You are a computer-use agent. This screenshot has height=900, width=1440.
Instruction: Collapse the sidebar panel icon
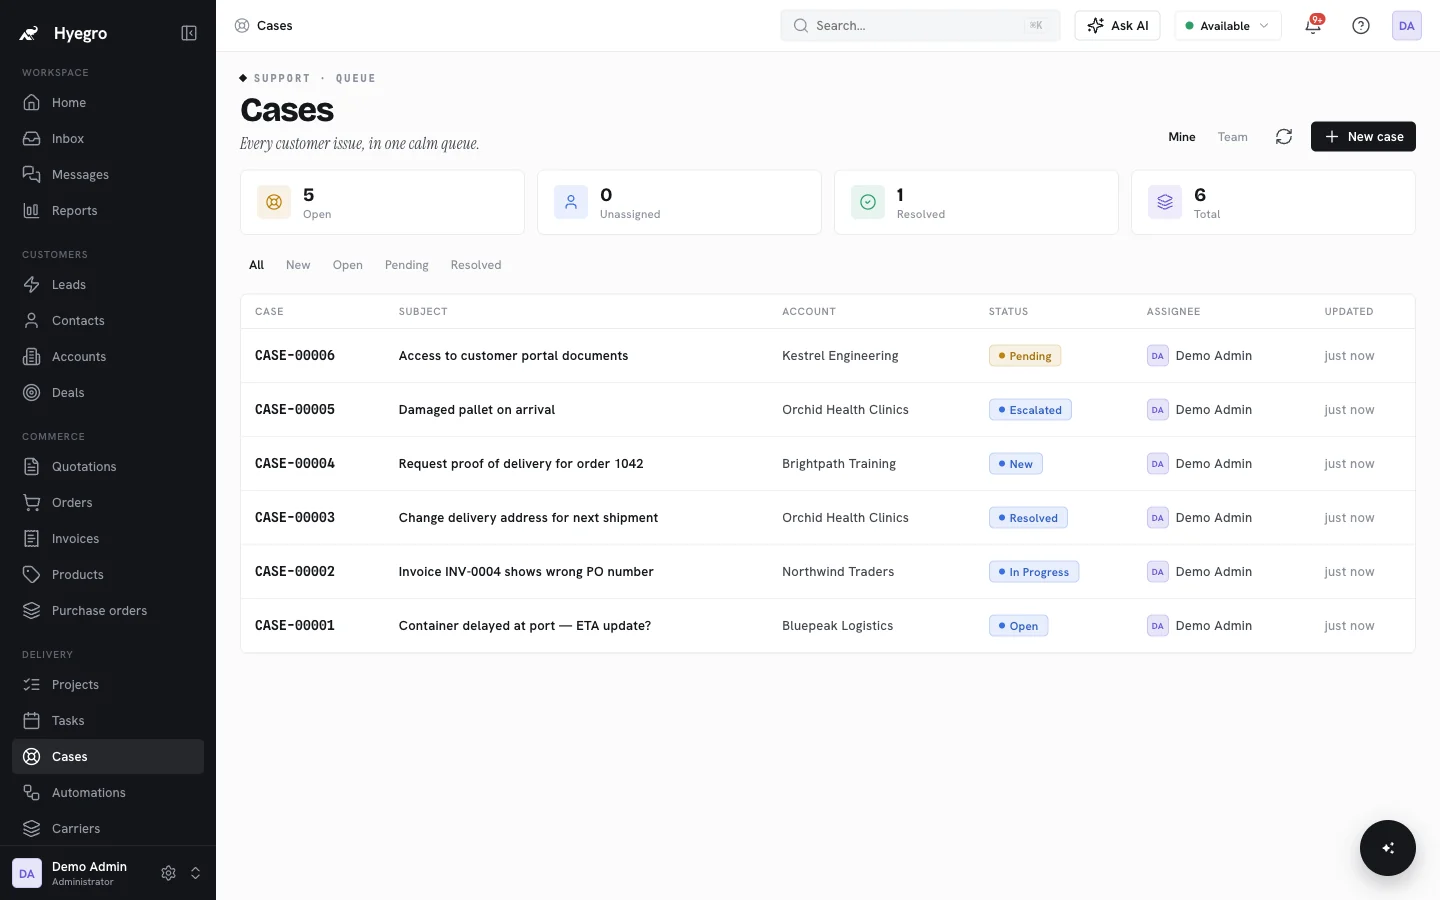coord(189,33)
